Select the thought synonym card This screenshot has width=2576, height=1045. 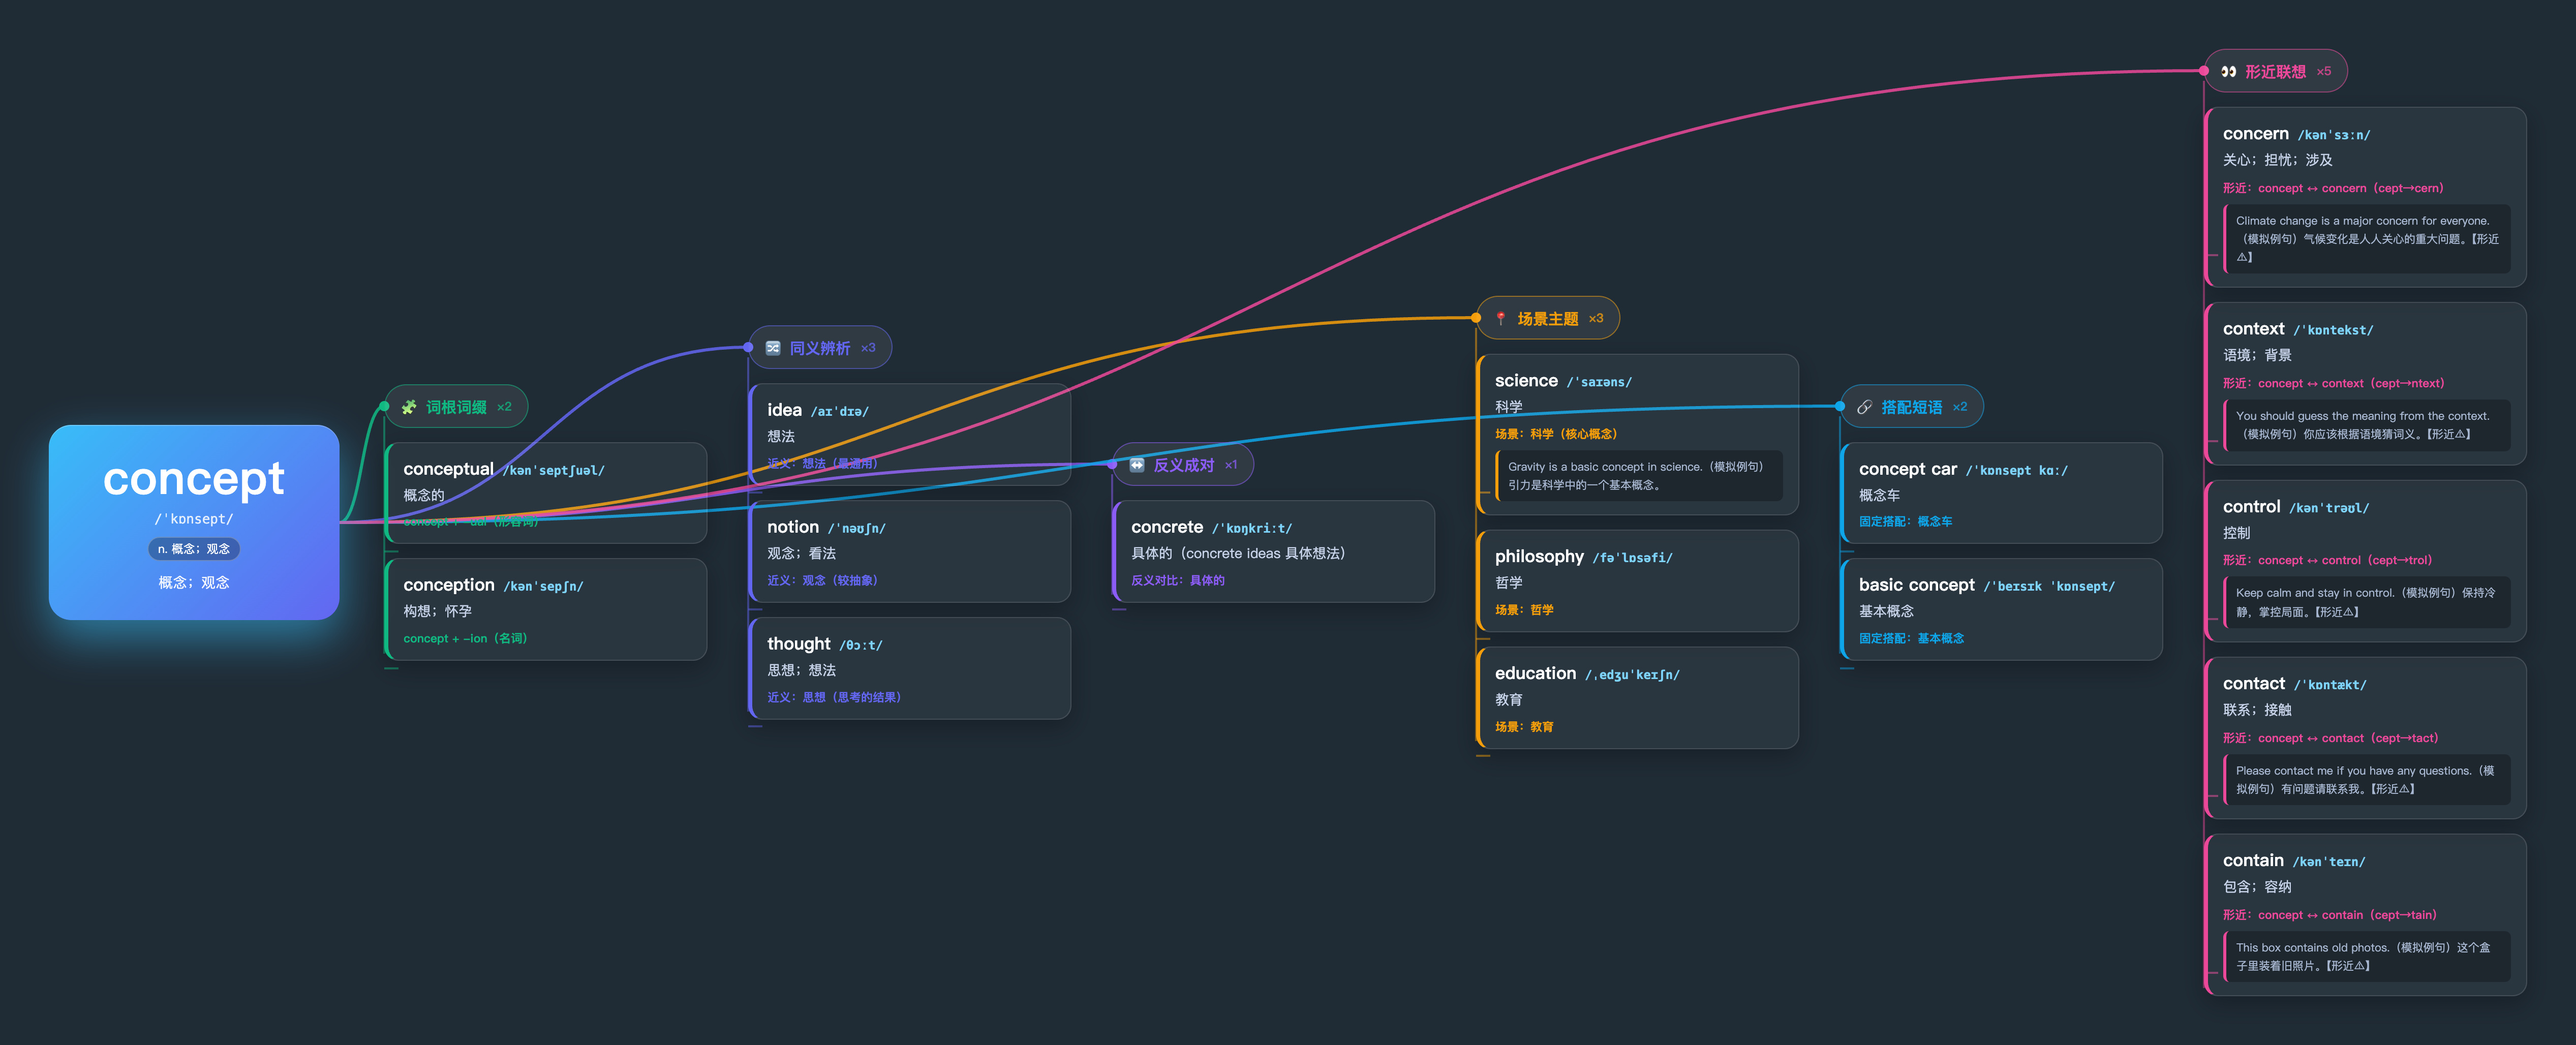(x=910, y=668)
